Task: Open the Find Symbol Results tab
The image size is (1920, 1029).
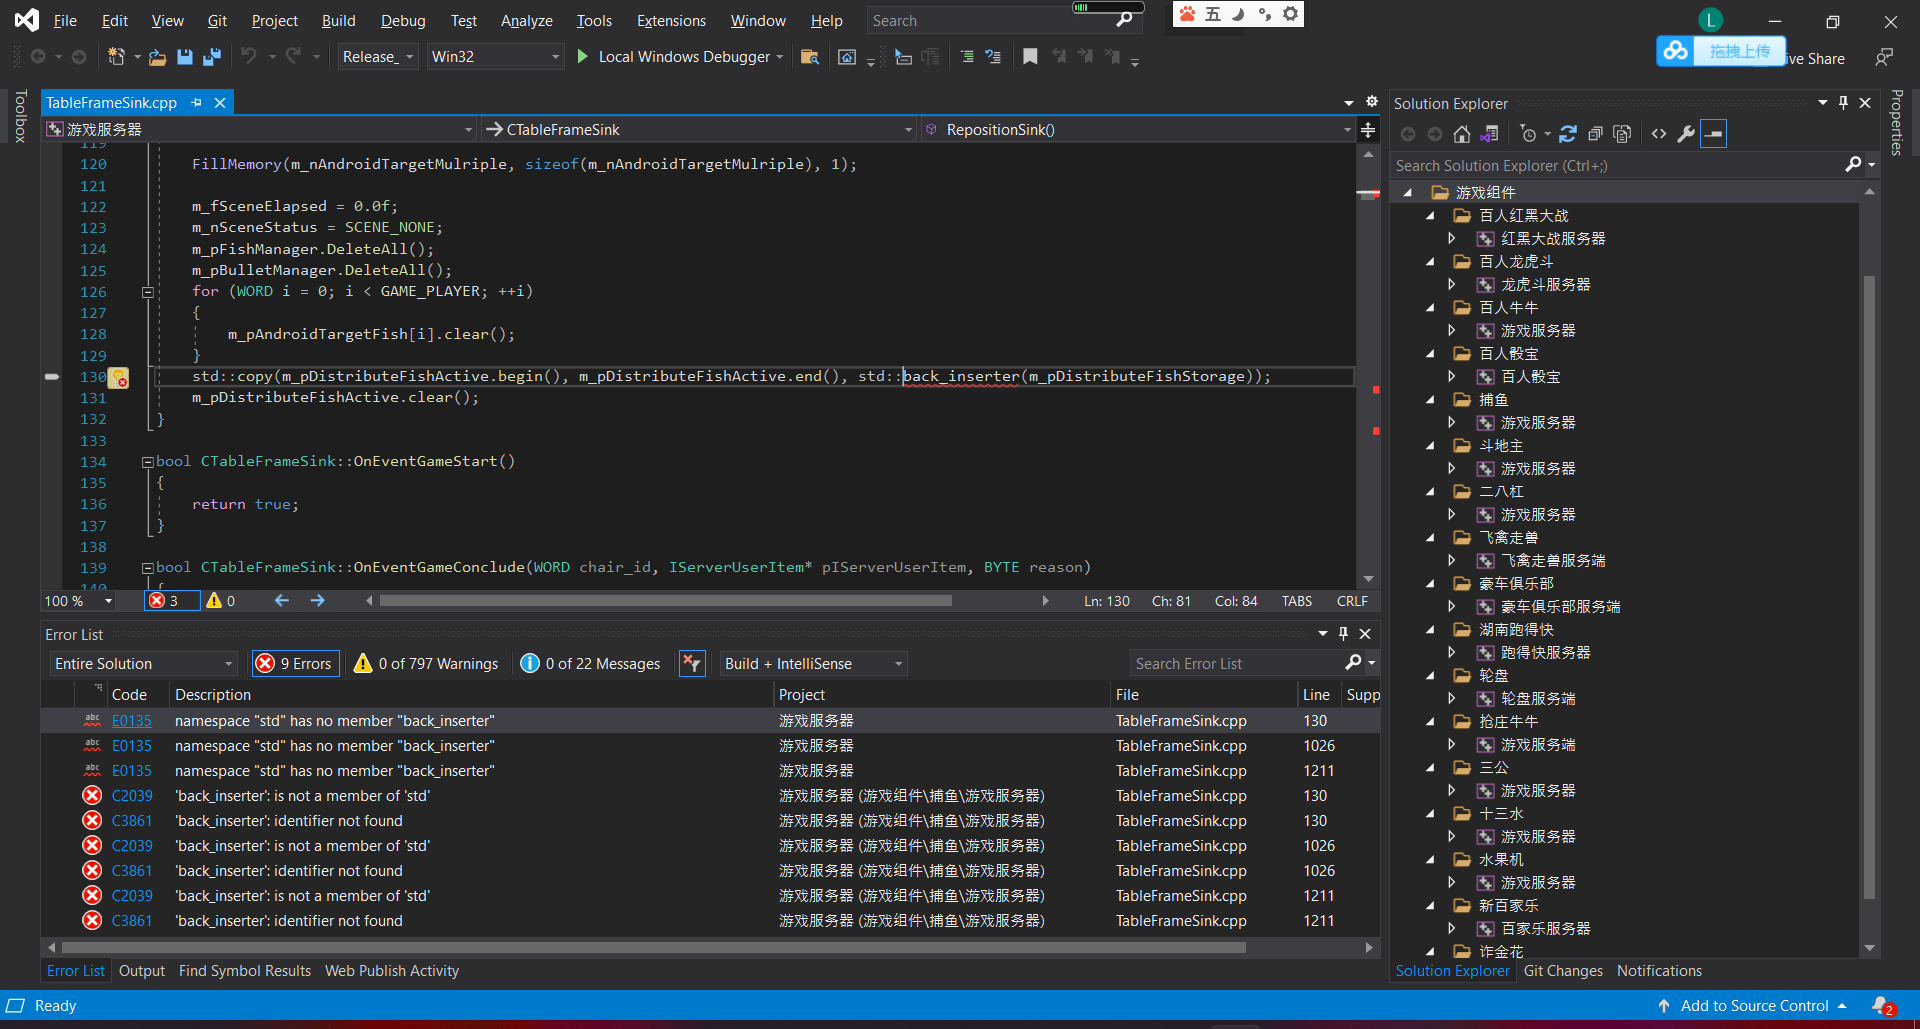Action: 245,970
